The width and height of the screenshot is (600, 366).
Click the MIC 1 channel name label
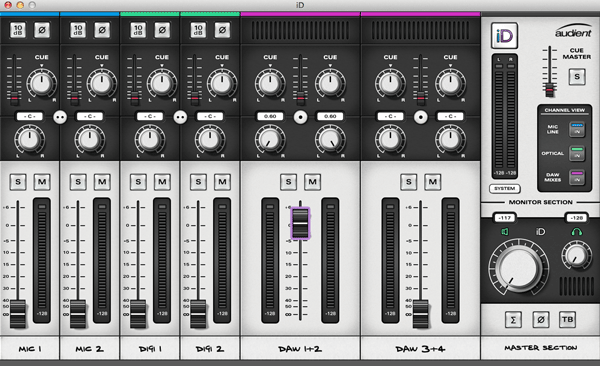tap(30, 349)
